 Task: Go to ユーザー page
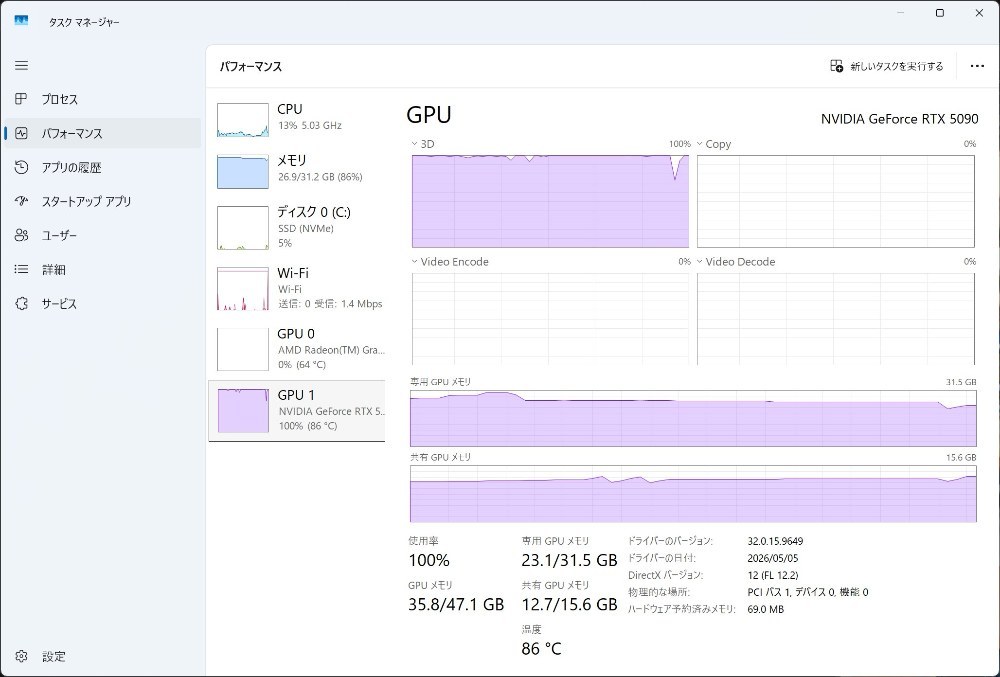pyautogui.click(x=102, y=235)
